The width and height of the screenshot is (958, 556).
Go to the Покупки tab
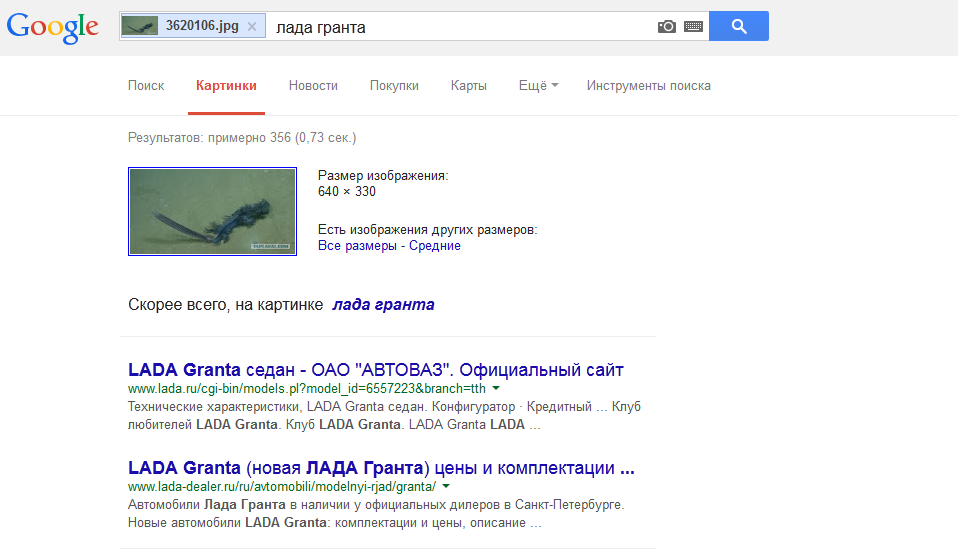coord(394,86)
